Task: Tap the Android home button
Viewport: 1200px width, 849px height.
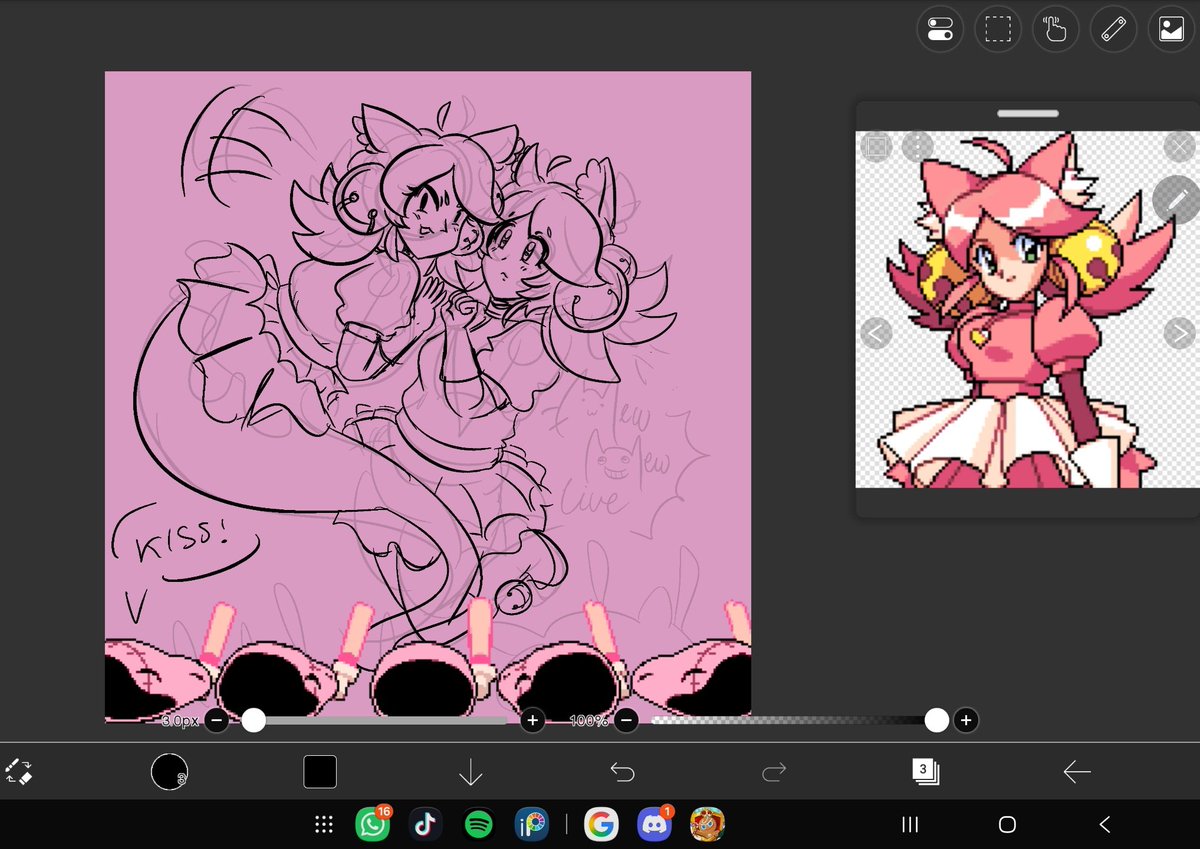Action: tap(1007, 825)
